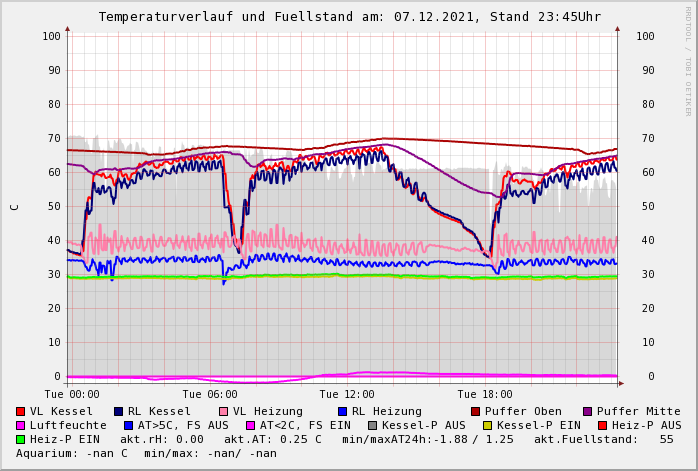Click the green Heiz-P EIN swatch

click(21, 440)
